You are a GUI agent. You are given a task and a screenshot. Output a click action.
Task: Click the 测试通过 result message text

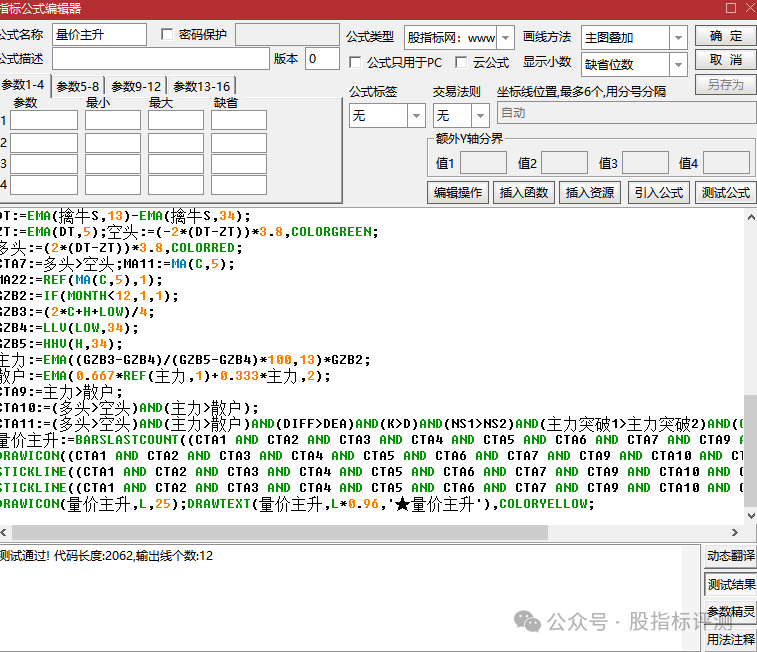(x=106, y=555)
